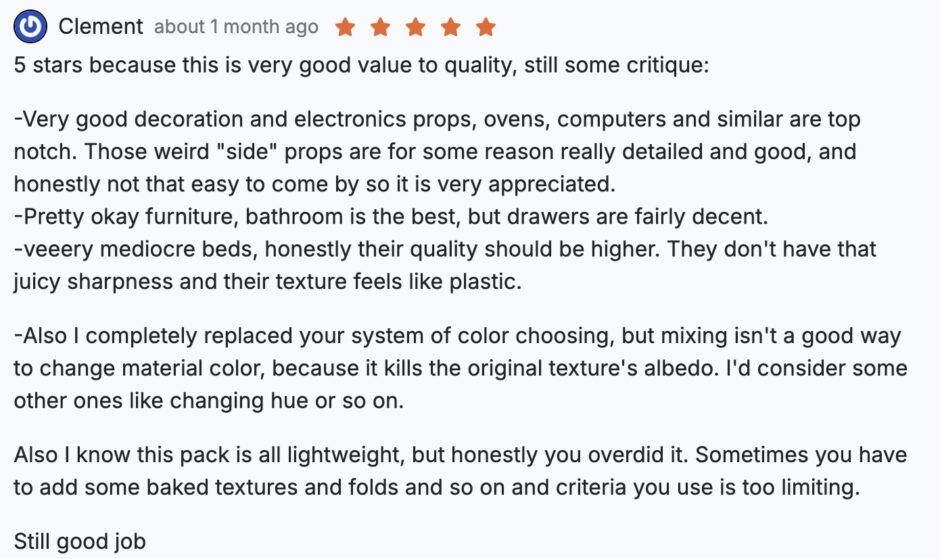Click the fifth rating star
Image resolution: width=940 pixels, height=559 pixels.
point(485,27)
